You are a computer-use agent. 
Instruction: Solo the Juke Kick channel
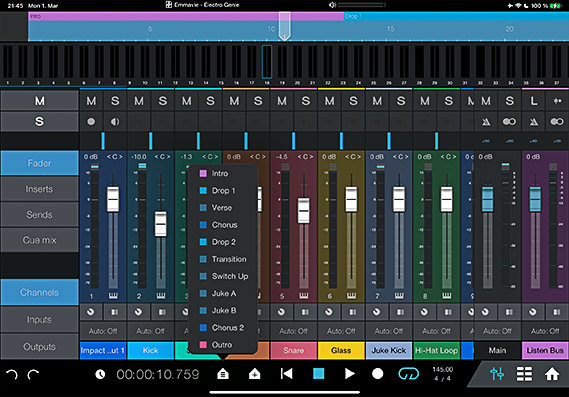point(401,101)
